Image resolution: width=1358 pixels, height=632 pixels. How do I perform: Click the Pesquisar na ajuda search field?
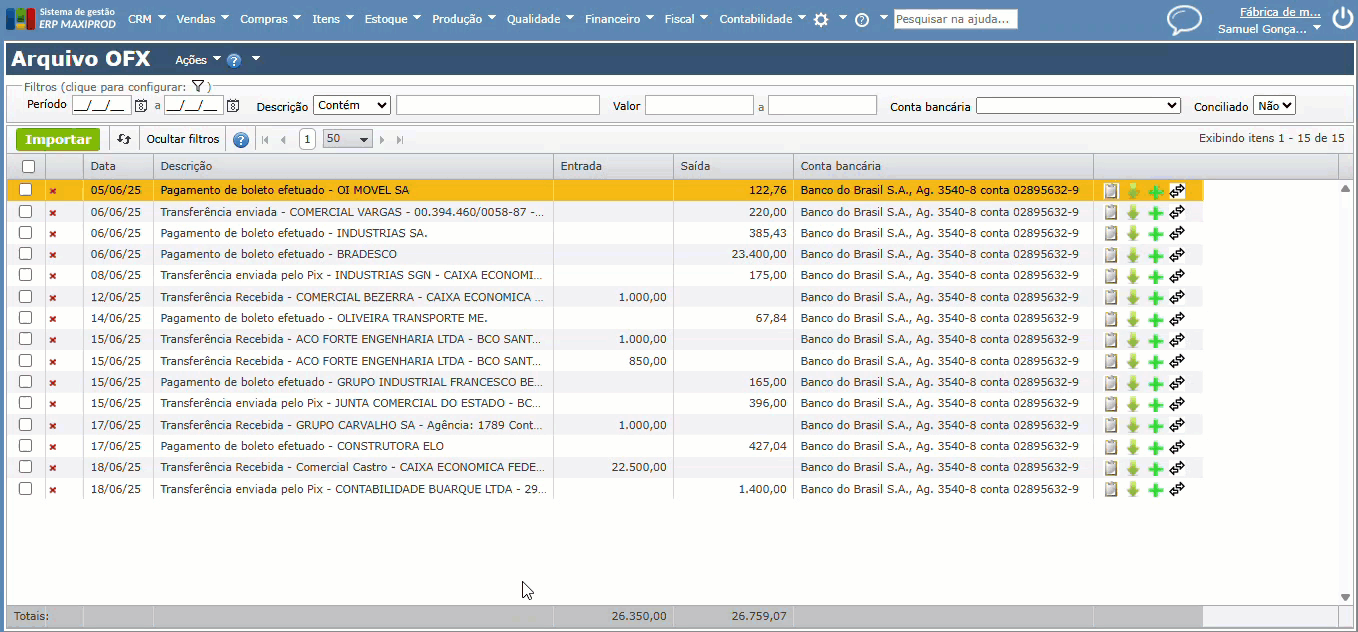955,19
